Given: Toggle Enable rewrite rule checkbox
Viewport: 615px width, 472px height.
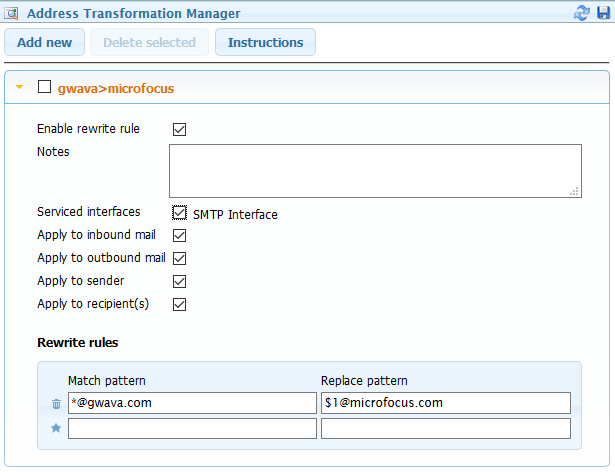Looking at the screenshot, I should tap(180, 129).
